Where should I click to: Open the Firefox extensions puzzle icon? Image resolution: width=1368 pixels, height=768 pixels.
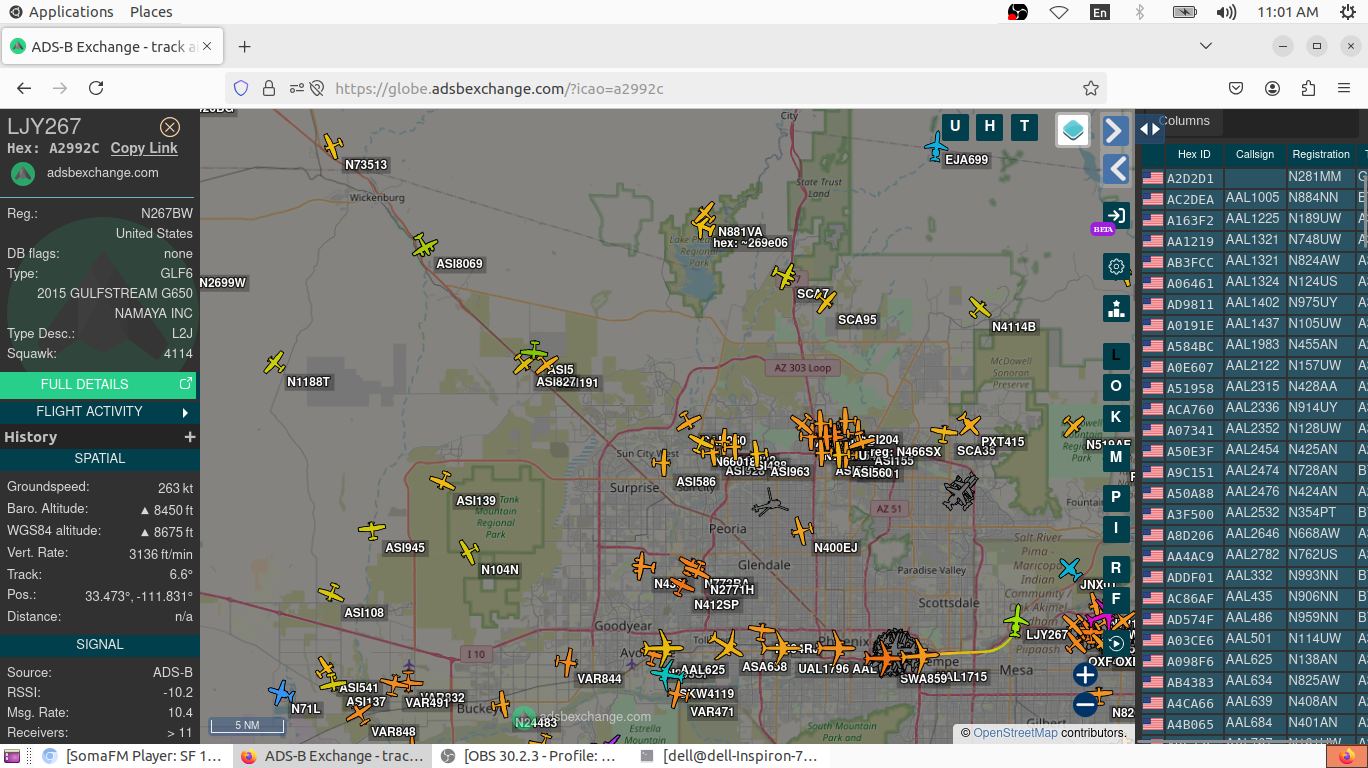tap(1309, 88)
